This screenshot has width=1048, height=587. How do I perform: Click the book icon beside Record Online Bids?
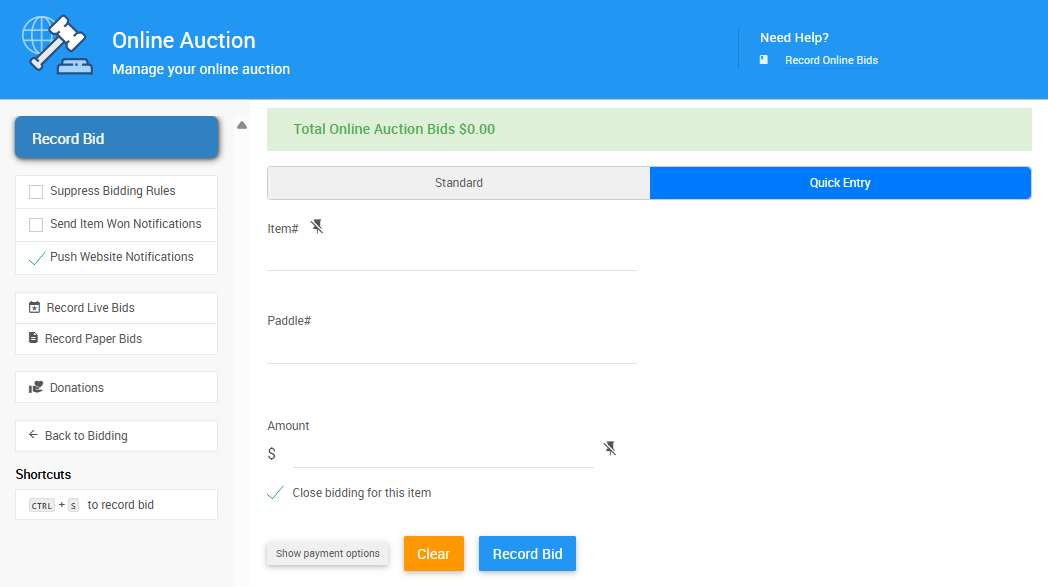764,60
